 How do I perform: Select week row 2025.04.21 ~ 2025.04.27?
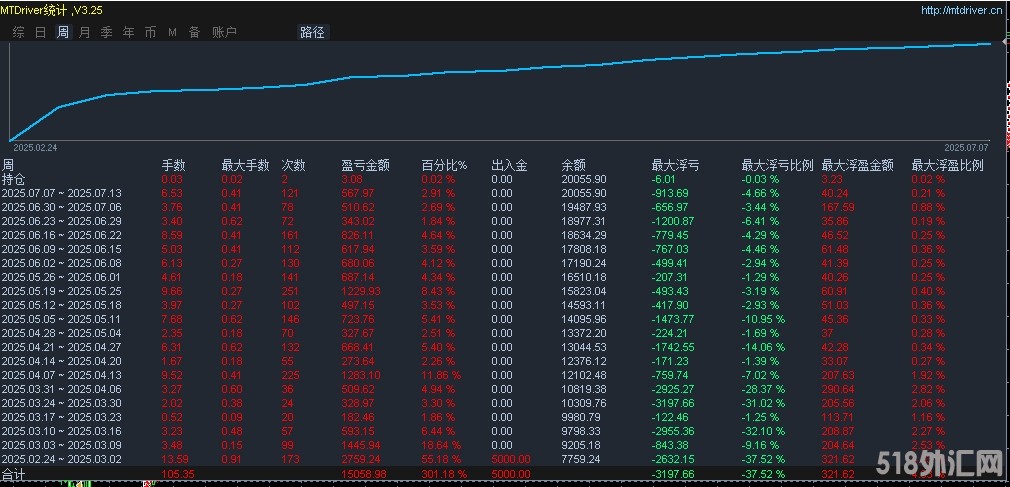[505, 347]
